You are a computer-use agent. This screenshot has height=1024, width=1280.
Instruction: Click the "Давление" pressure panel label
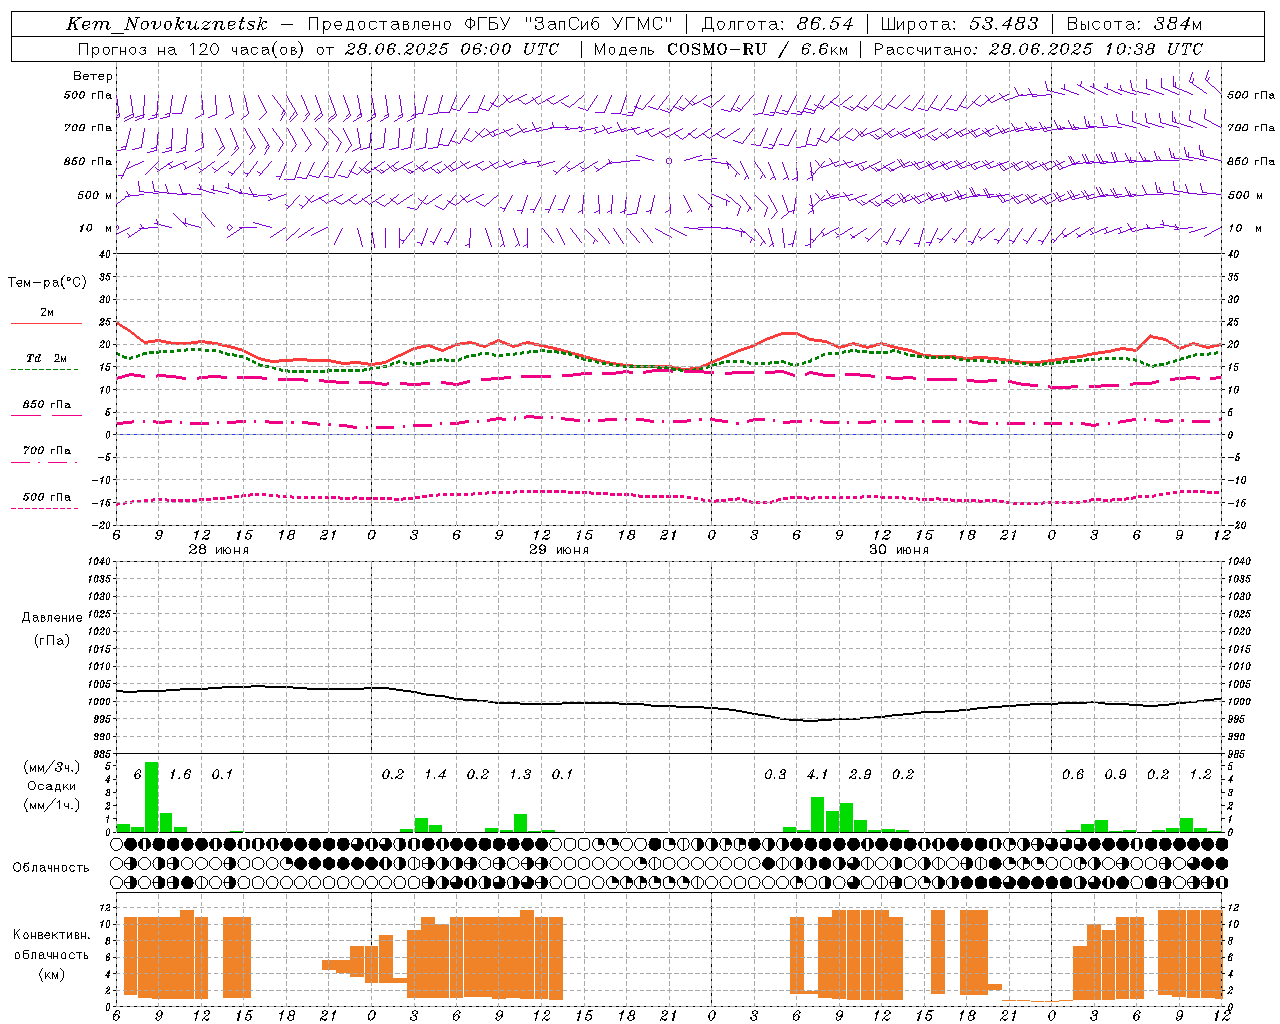coord(52,618)
